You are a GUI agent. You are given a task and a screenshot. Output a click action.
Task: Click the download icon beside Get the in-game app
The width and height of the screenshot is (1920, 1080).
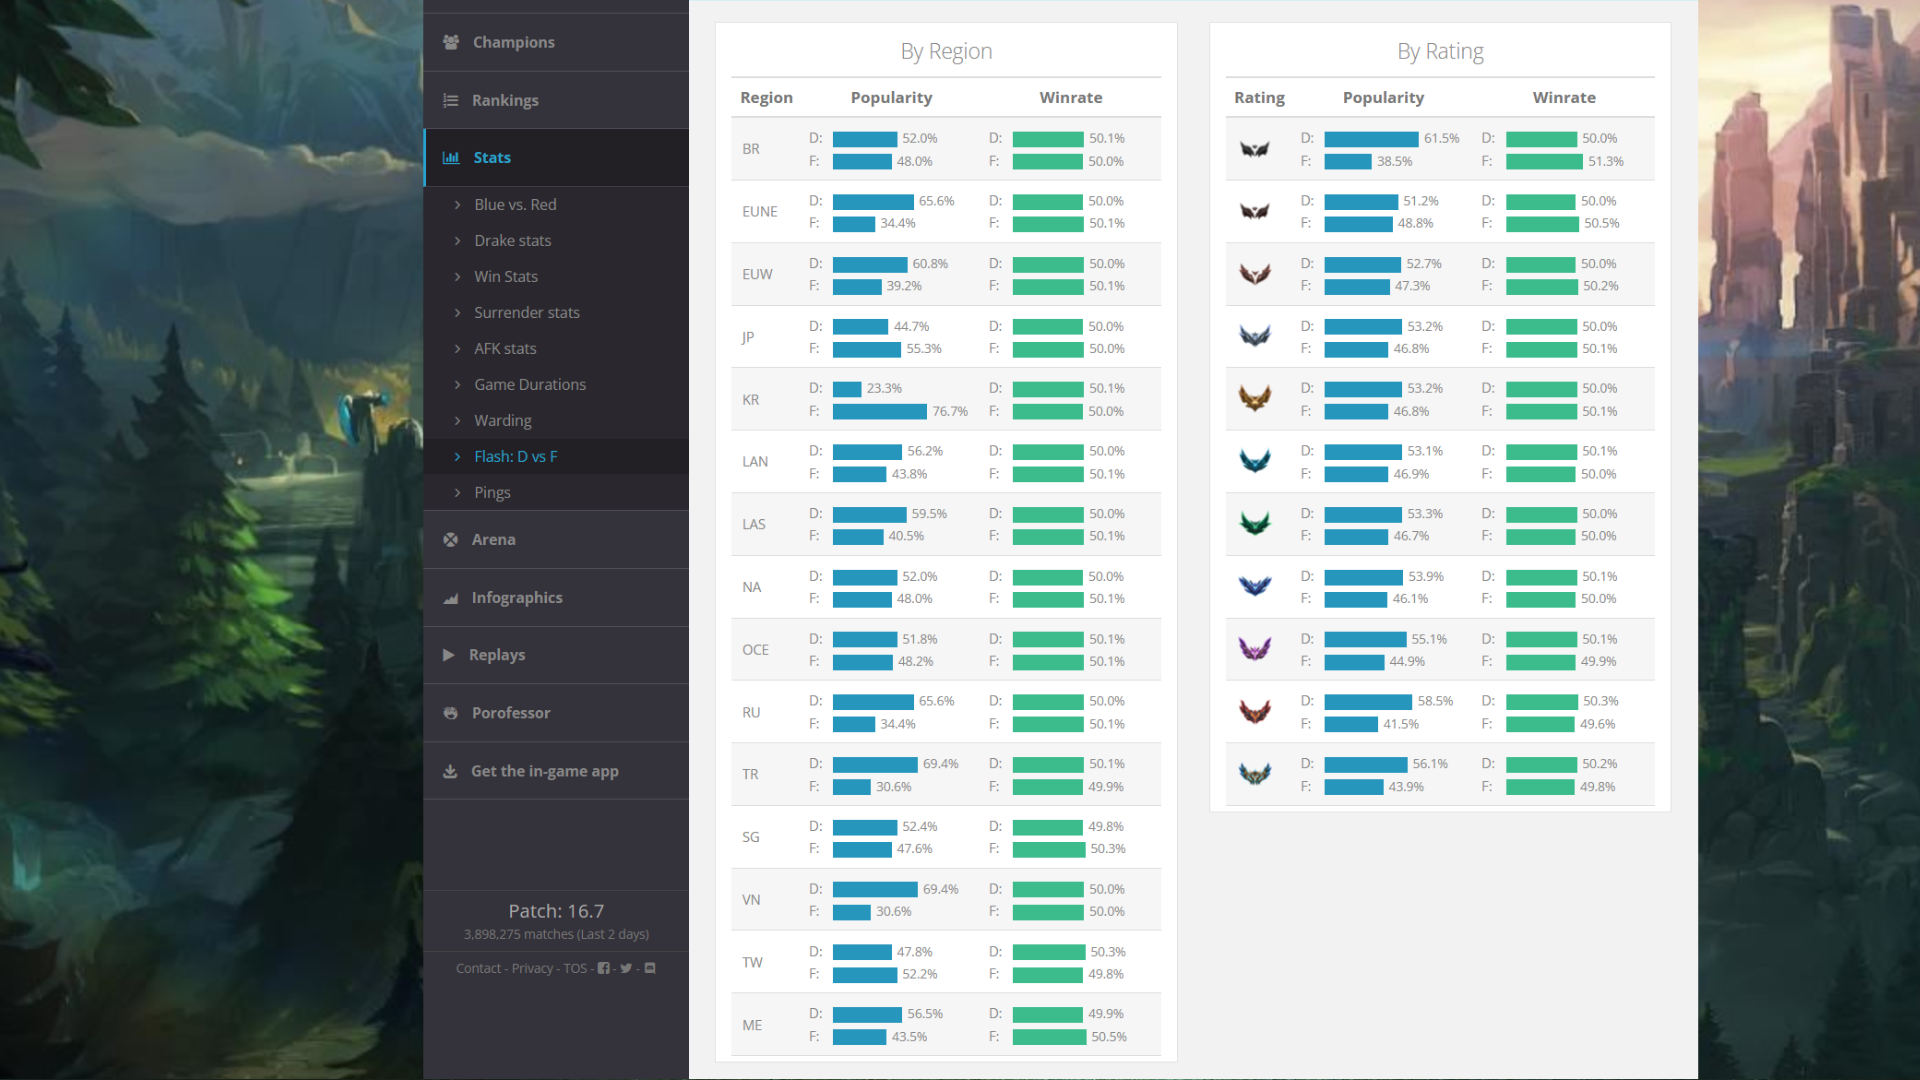pos(450,771)
